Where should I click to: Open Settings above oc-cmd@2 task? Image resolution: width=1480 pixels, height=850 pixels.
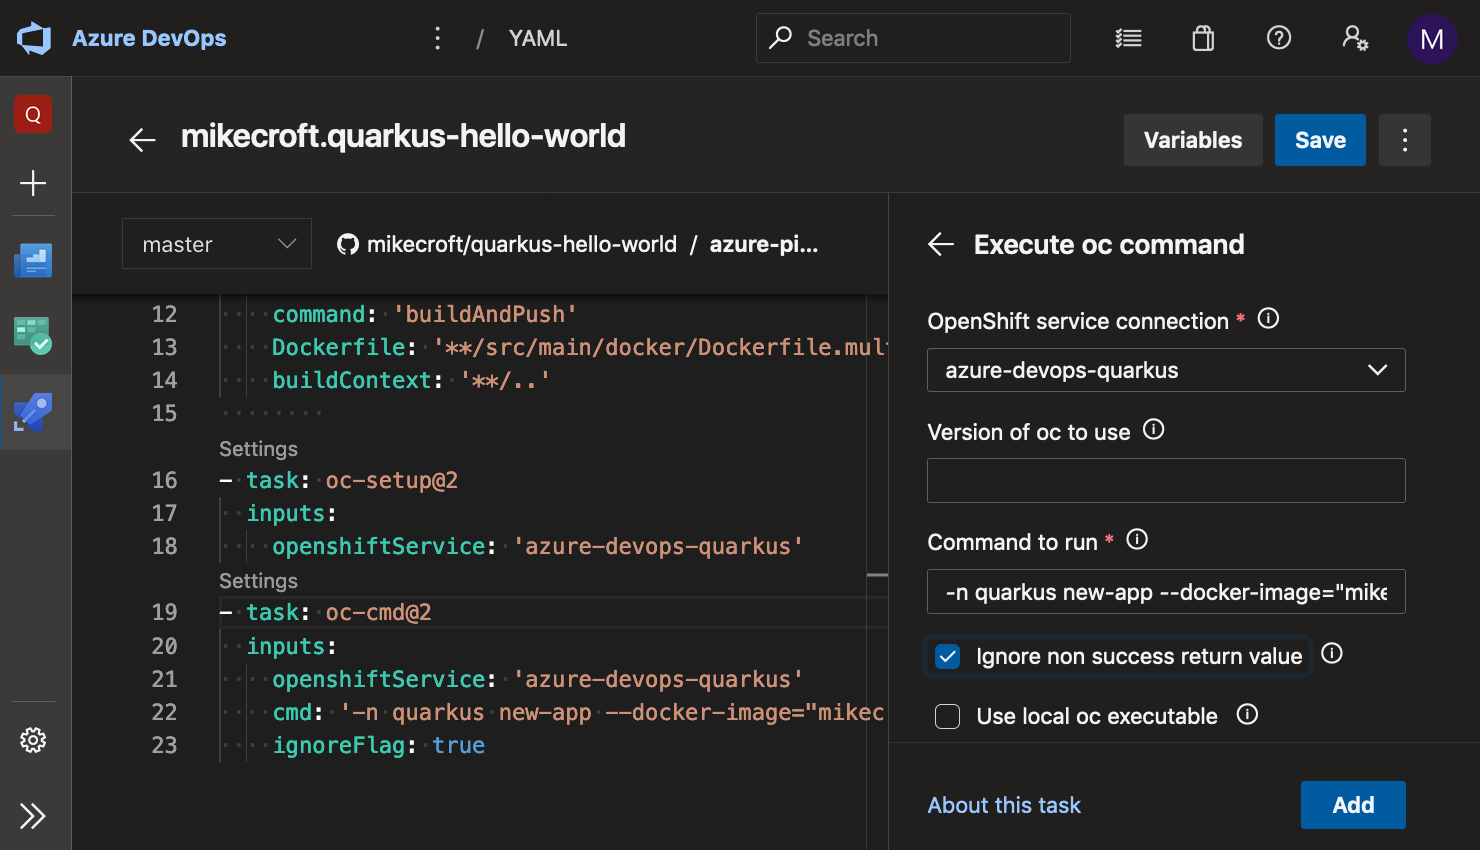[x=258, y=581]
